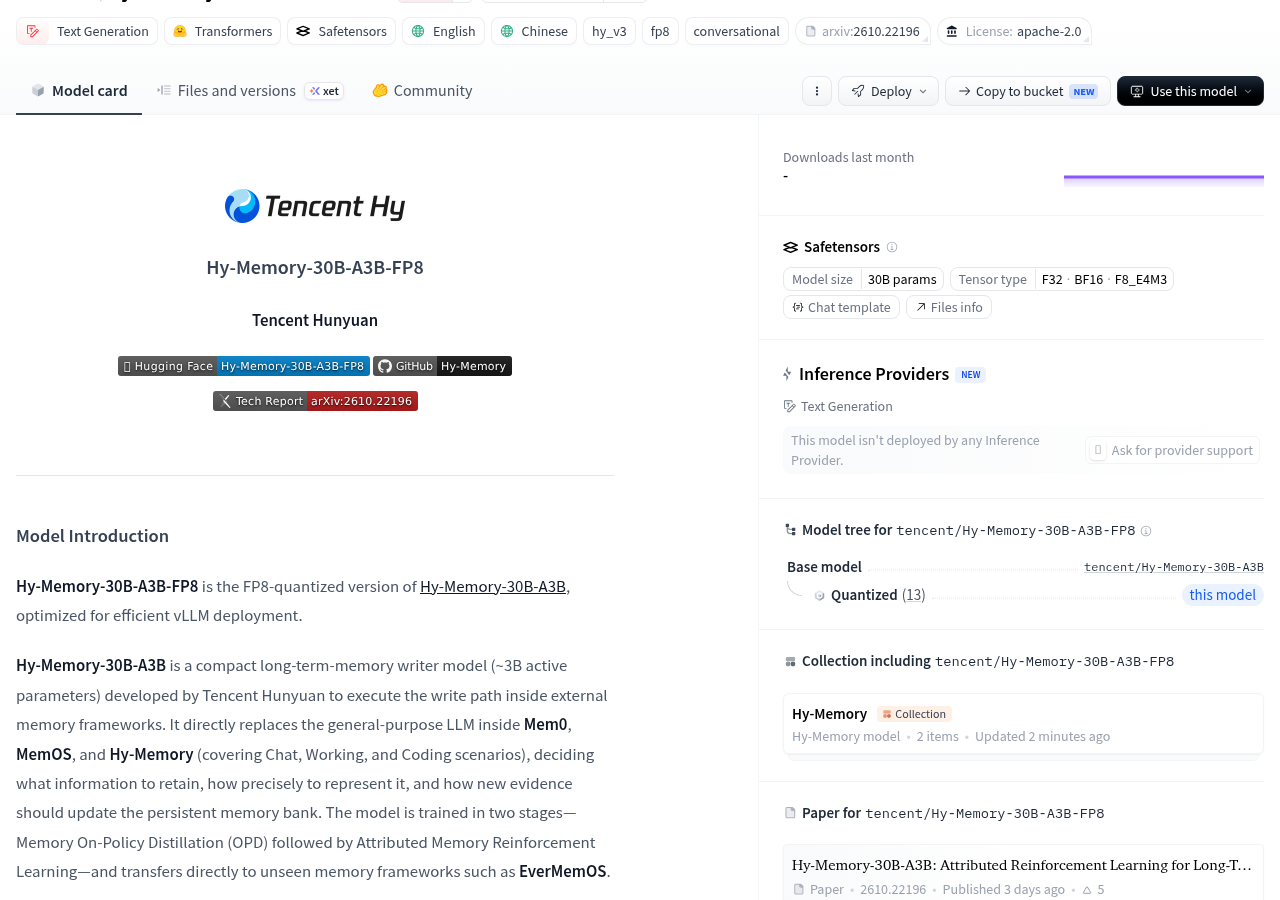Click the Safetensors tag icon
The image size is (1280, 900).
pyautogui.click(x=303, y=31)
